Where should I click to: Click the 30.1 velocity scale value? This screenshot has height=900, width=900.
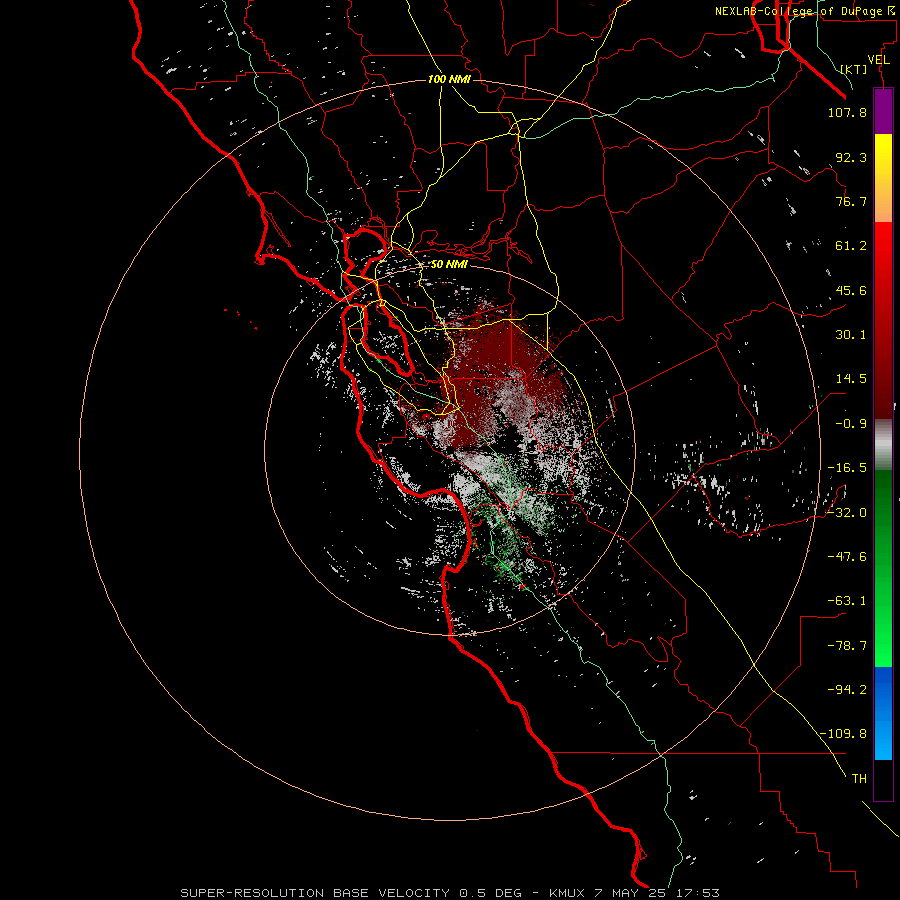coord(851,335)
